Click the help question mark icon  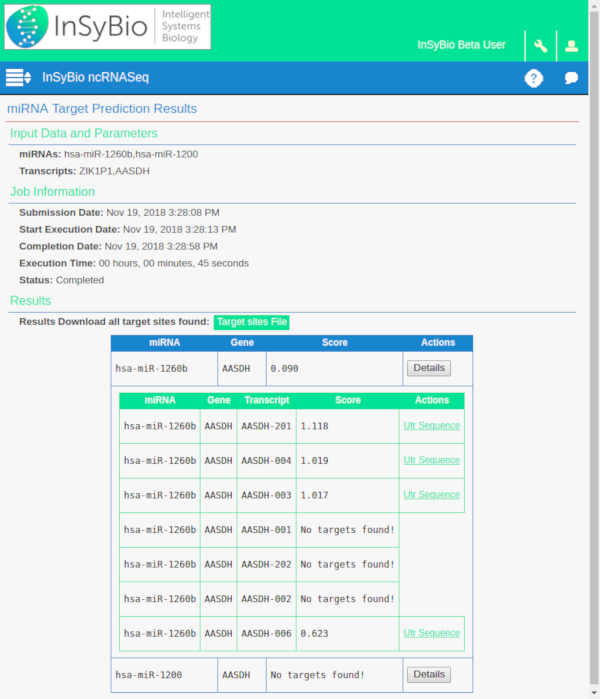[533, 78]
